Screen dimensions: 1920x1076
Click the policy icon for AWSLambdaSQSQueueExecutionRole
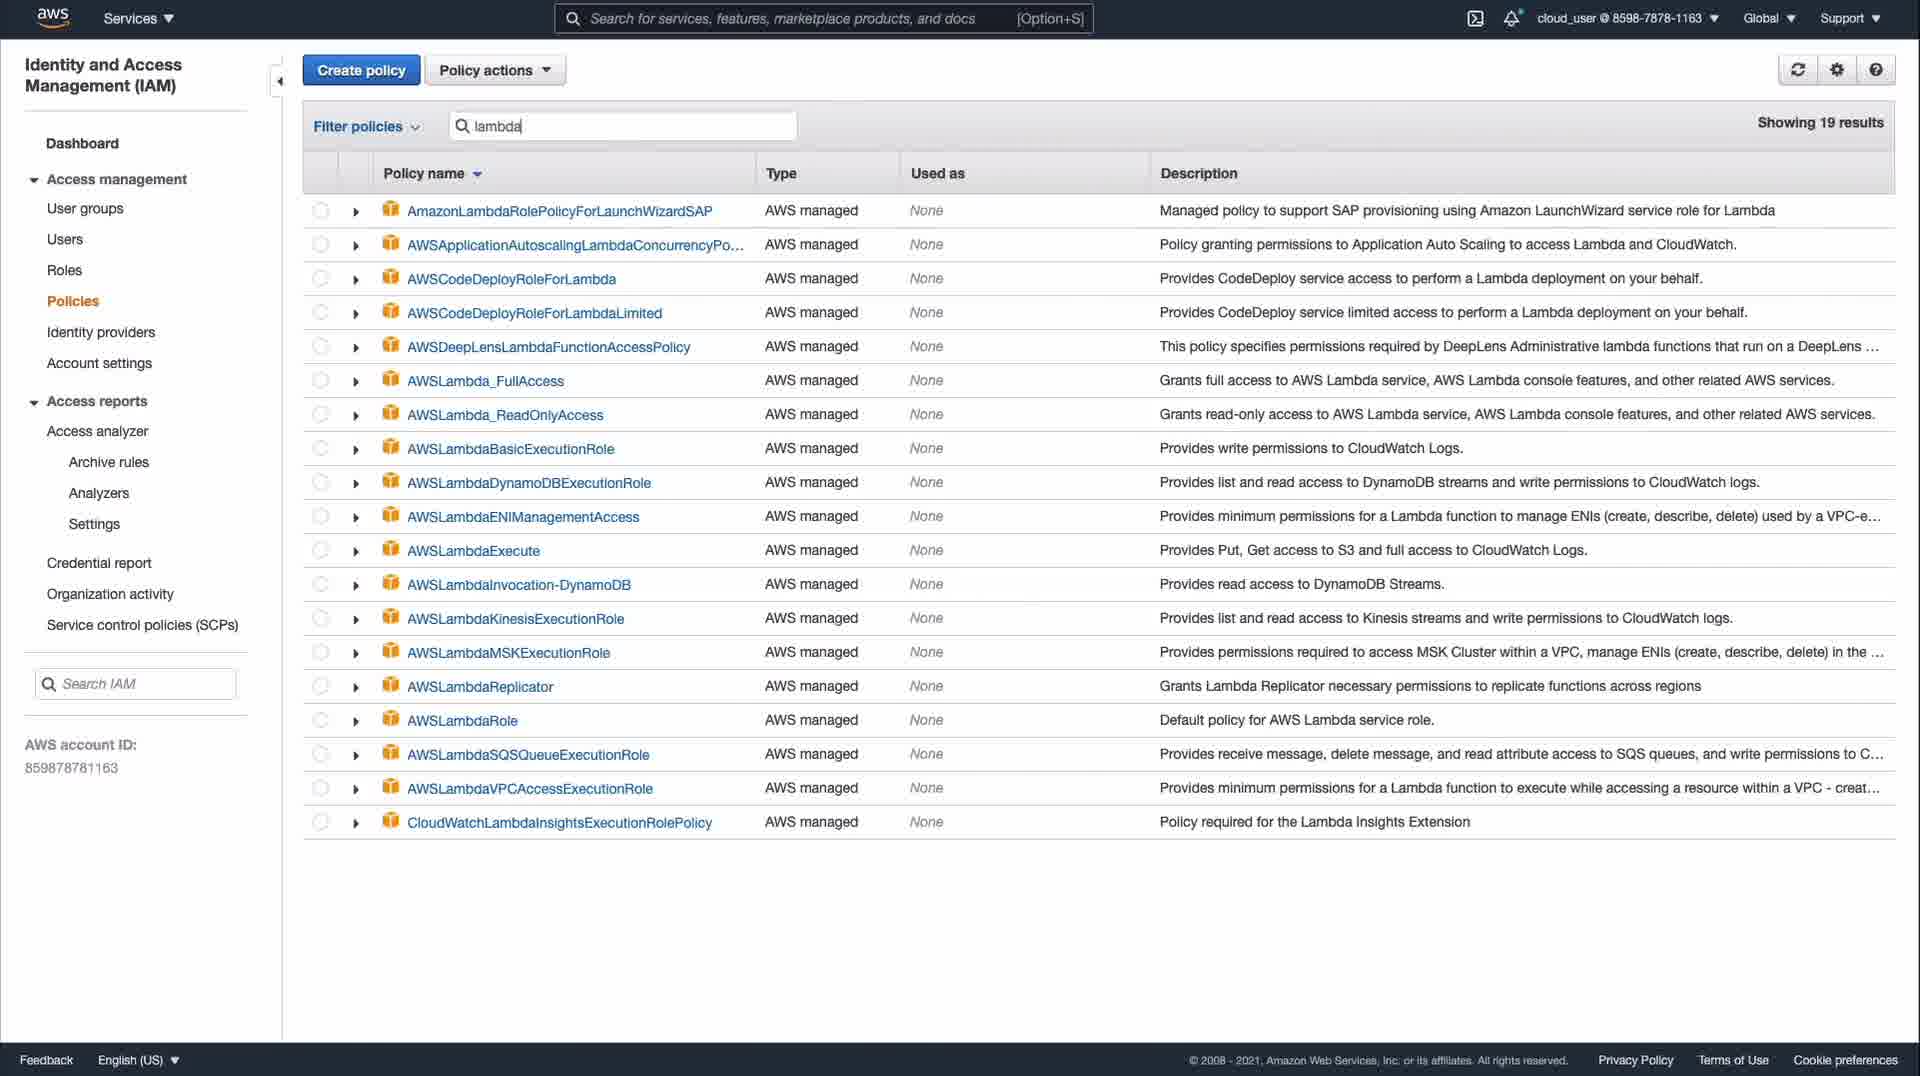click(x=391, y=753)
